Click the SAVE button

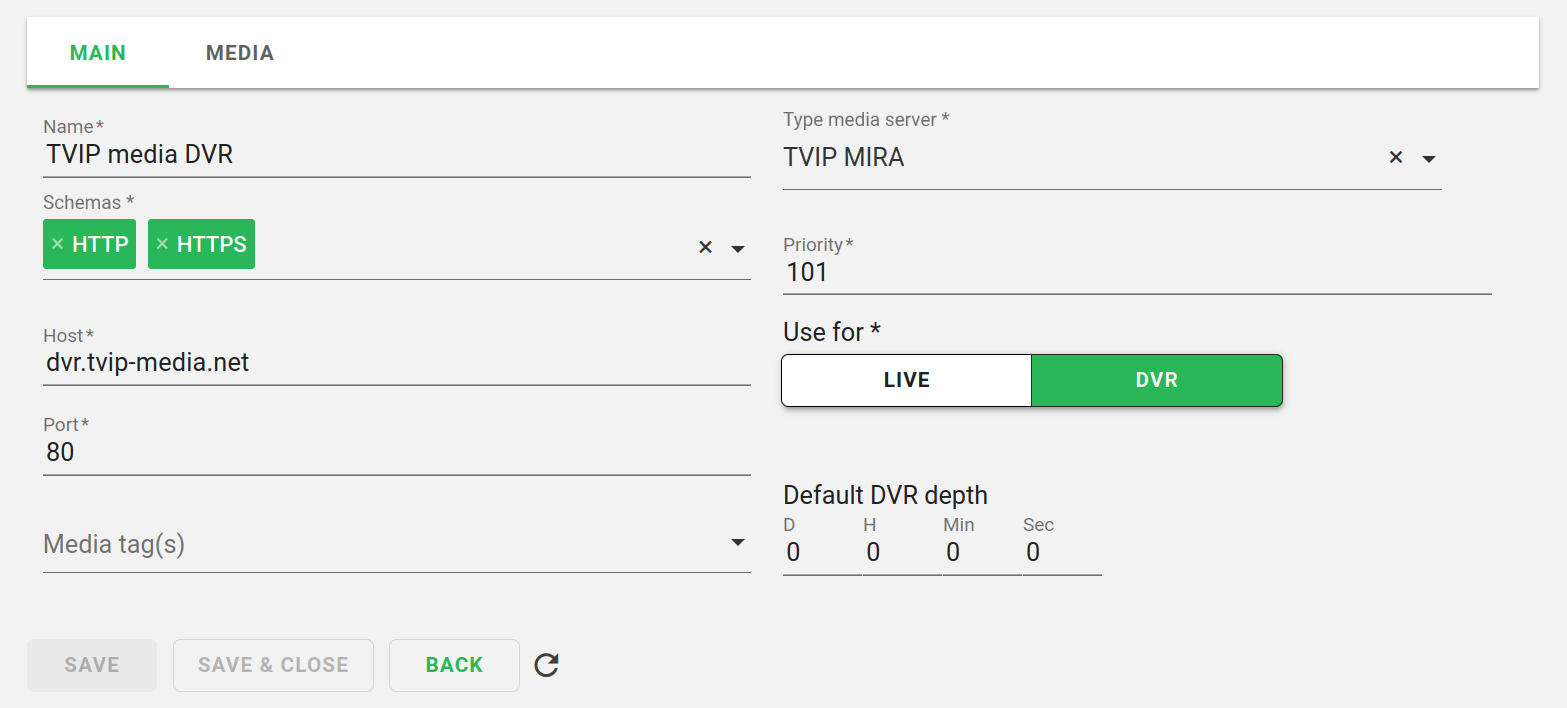point(92,665)
